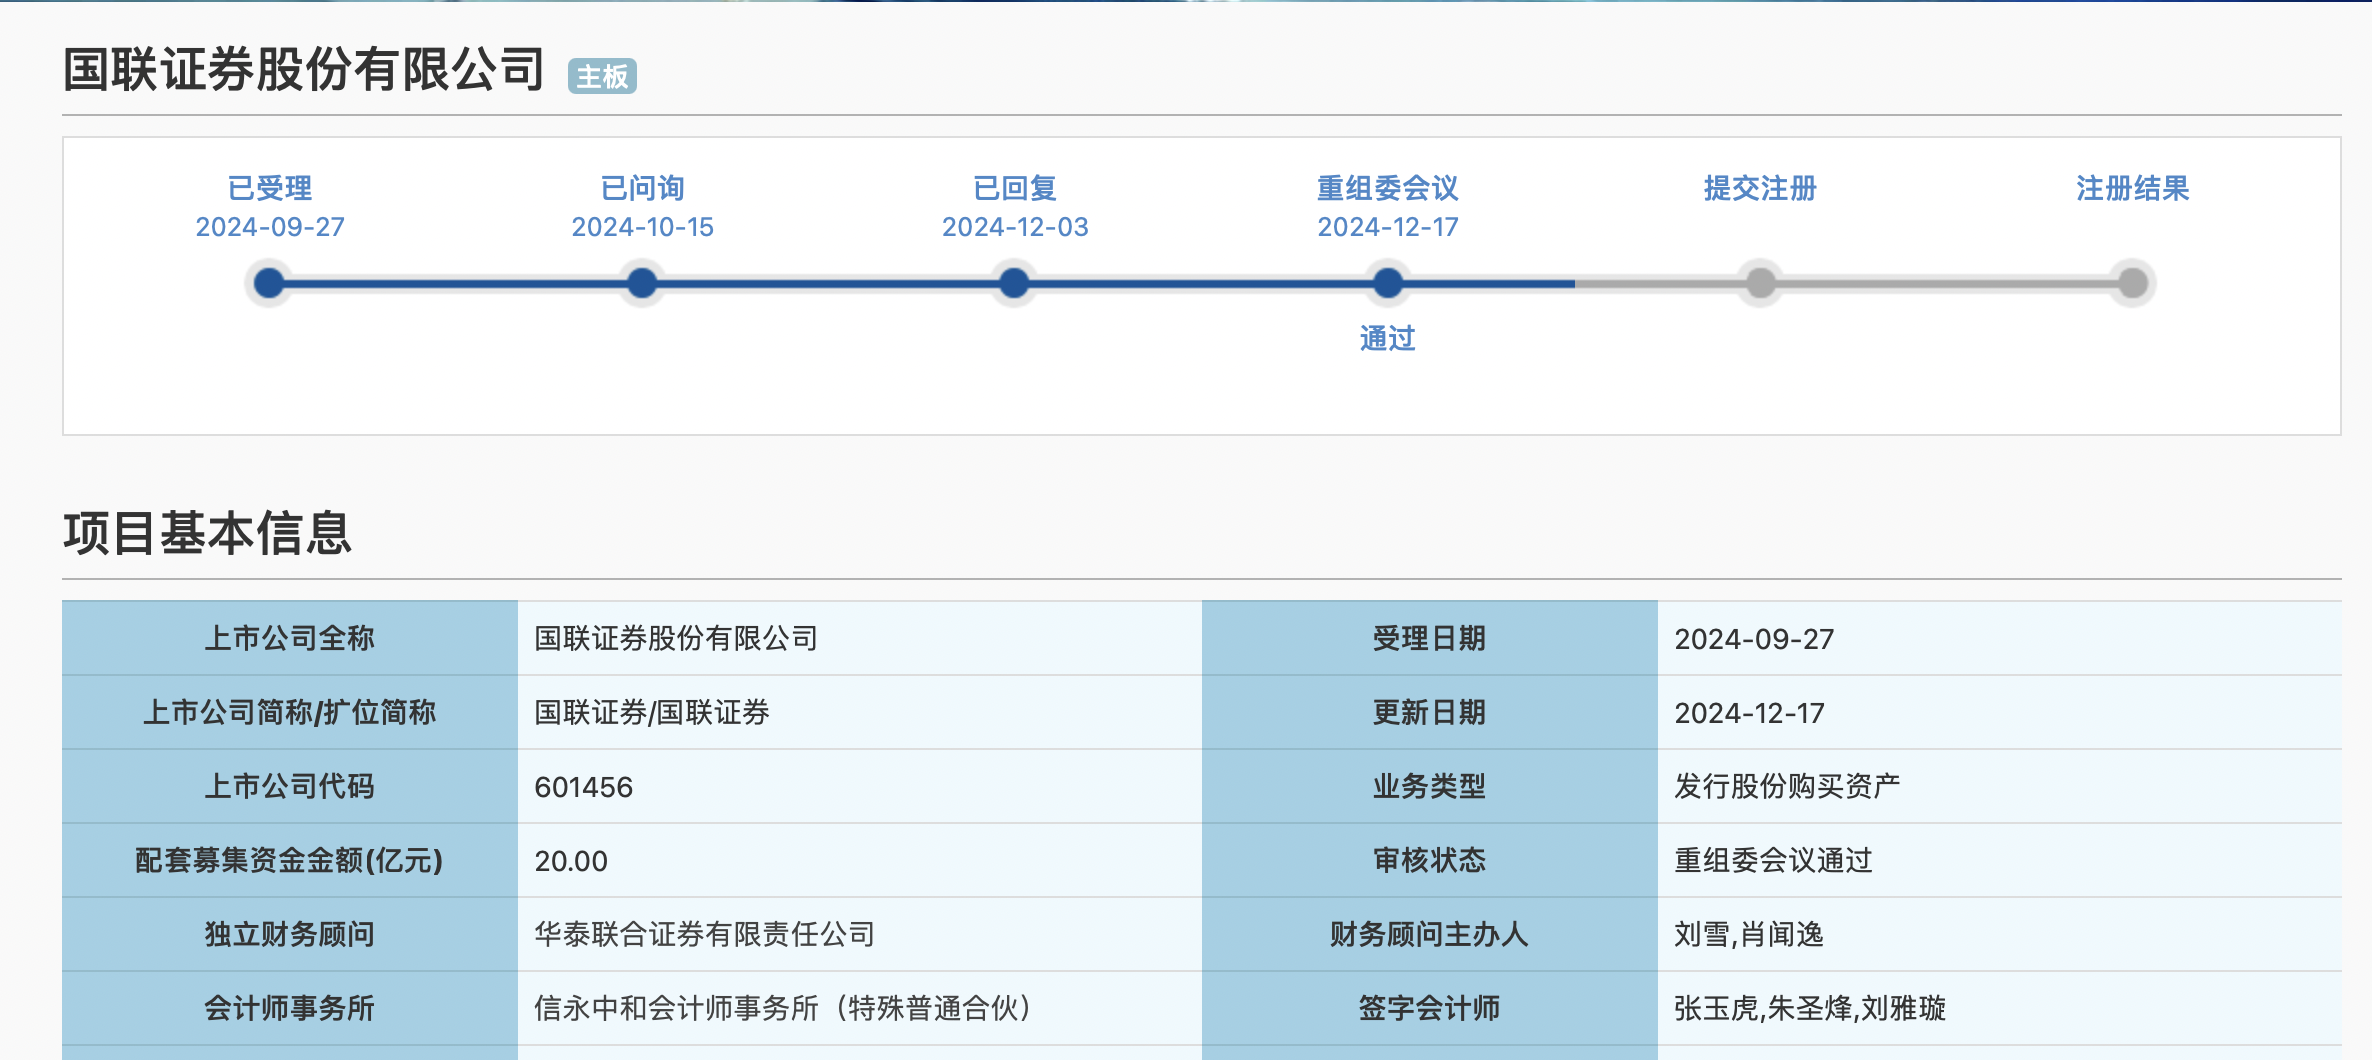This screenshot has height=1060, width=2372.
Task: Click the 主板 badge beside company name
Action: tap(602, 76)
